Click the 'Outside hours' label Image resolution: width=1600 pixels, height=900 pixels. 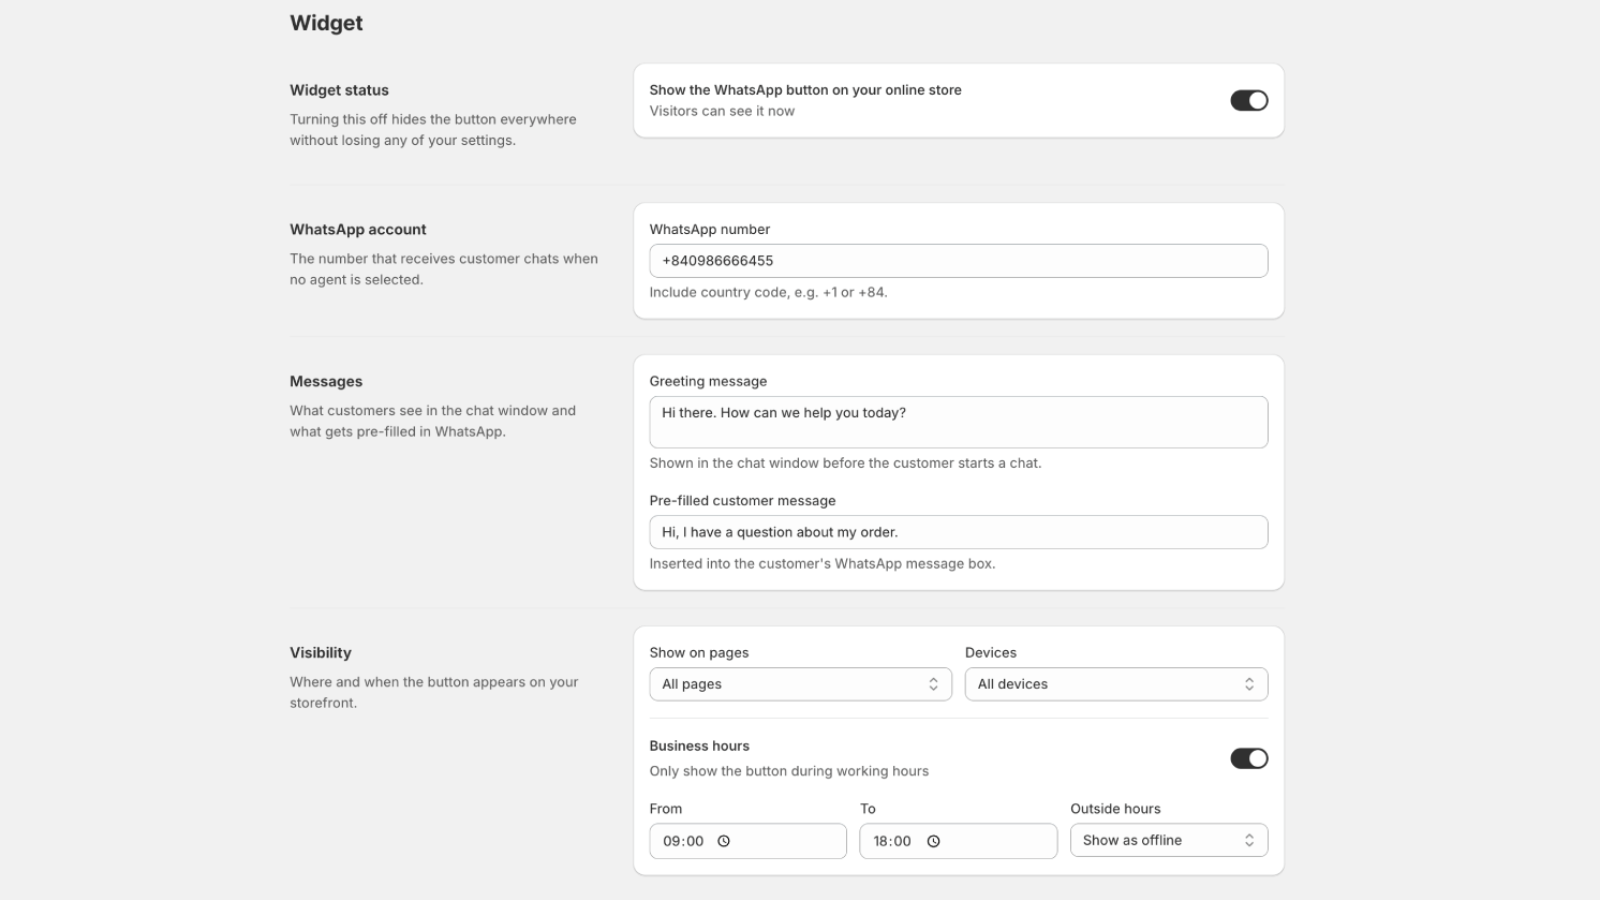click(1115, 809)
